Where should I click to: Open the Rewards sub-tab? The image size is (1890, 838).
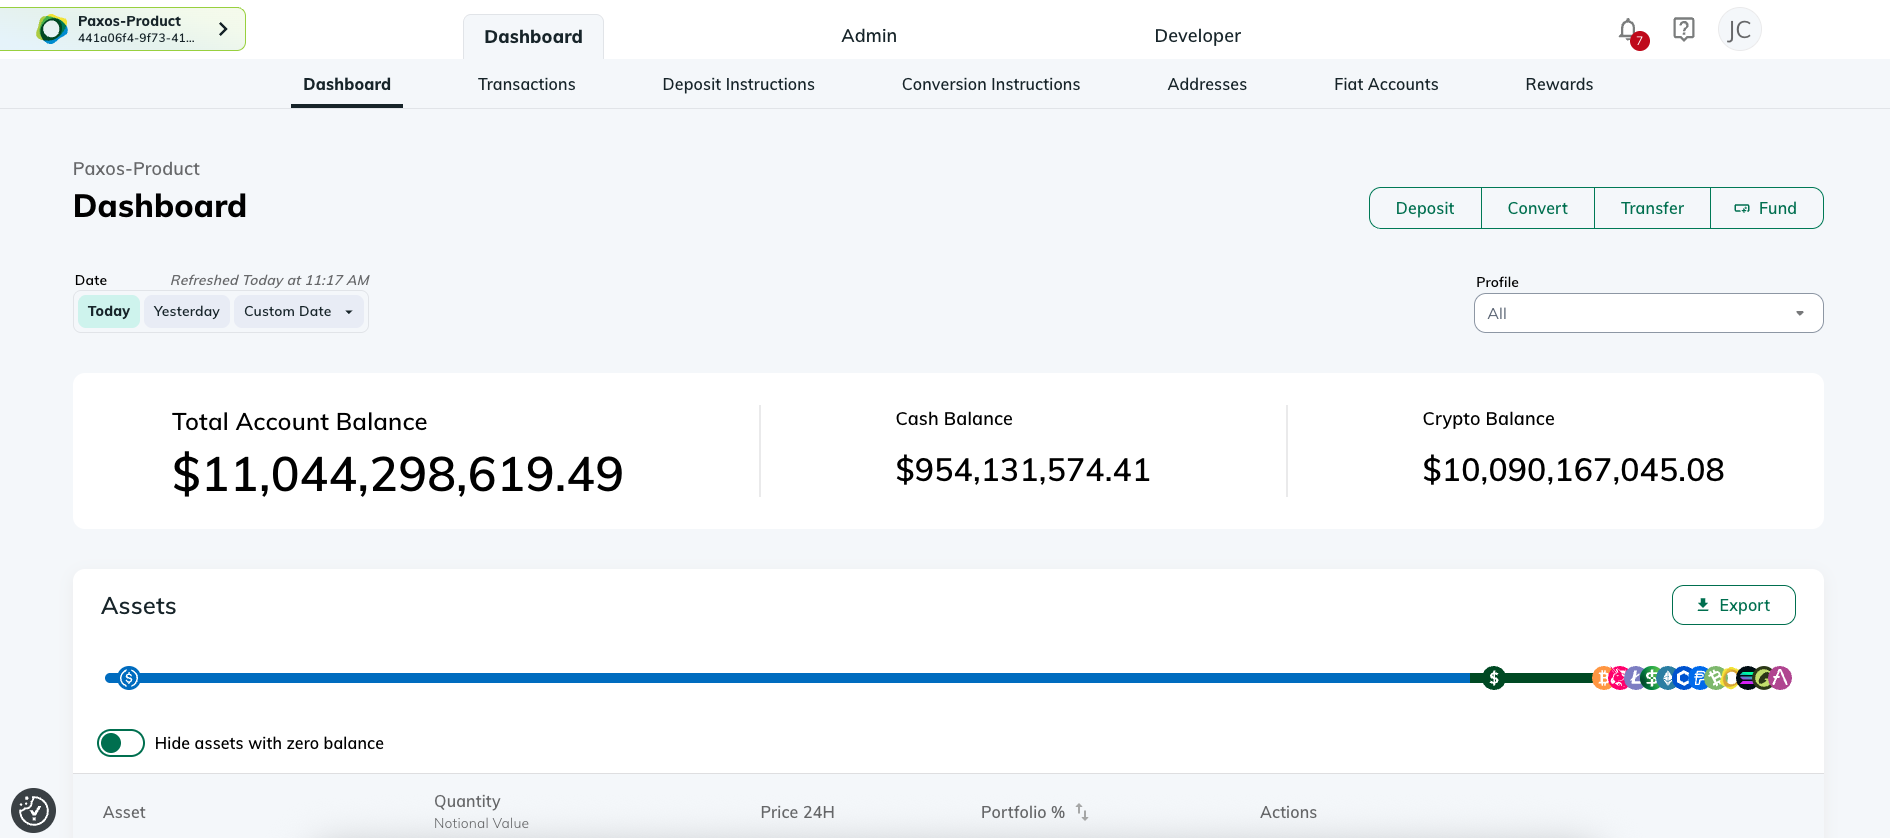pyautogui.click(x=1559, y=84)
